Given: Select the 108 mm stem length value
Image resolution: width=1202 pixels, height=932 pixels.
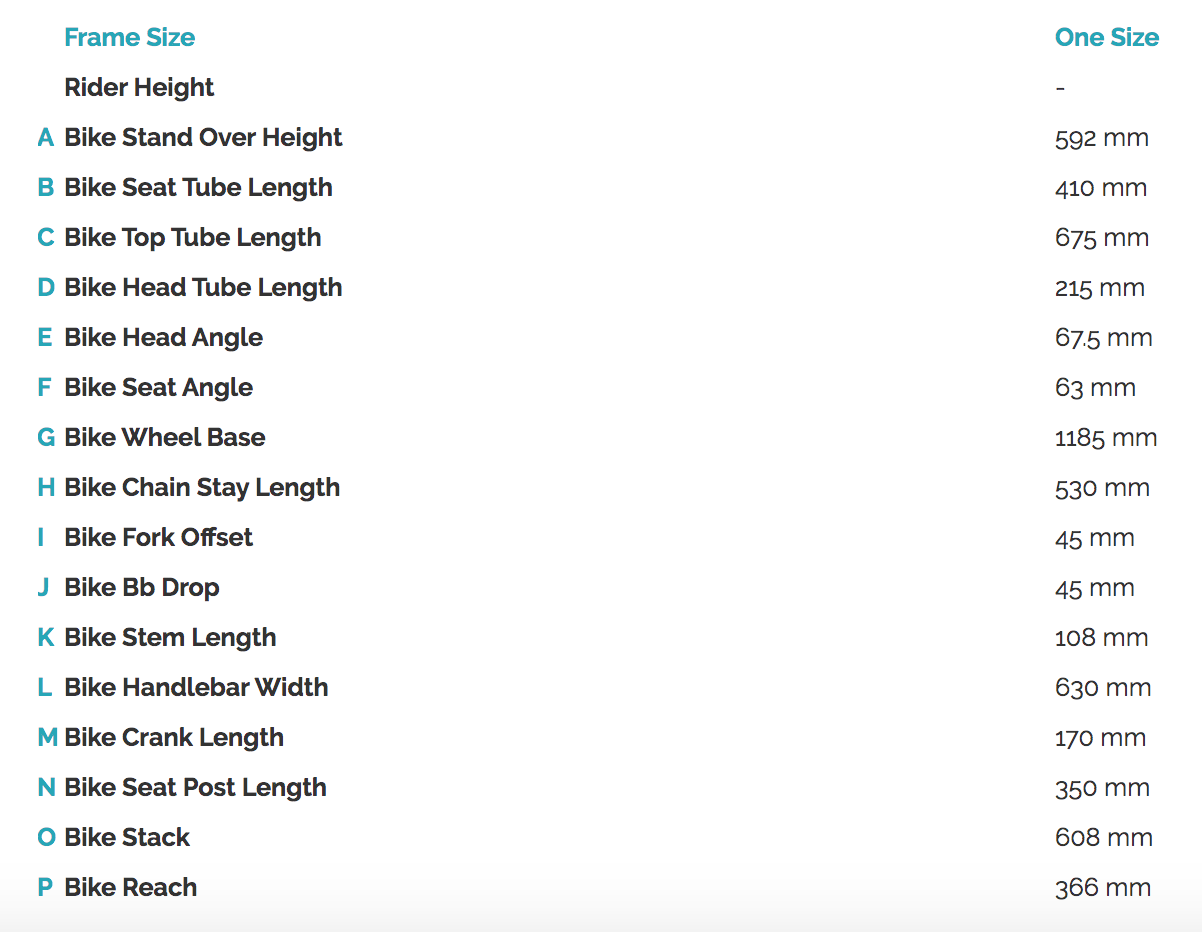Looking at the screenshot, I should (1101, 638).
